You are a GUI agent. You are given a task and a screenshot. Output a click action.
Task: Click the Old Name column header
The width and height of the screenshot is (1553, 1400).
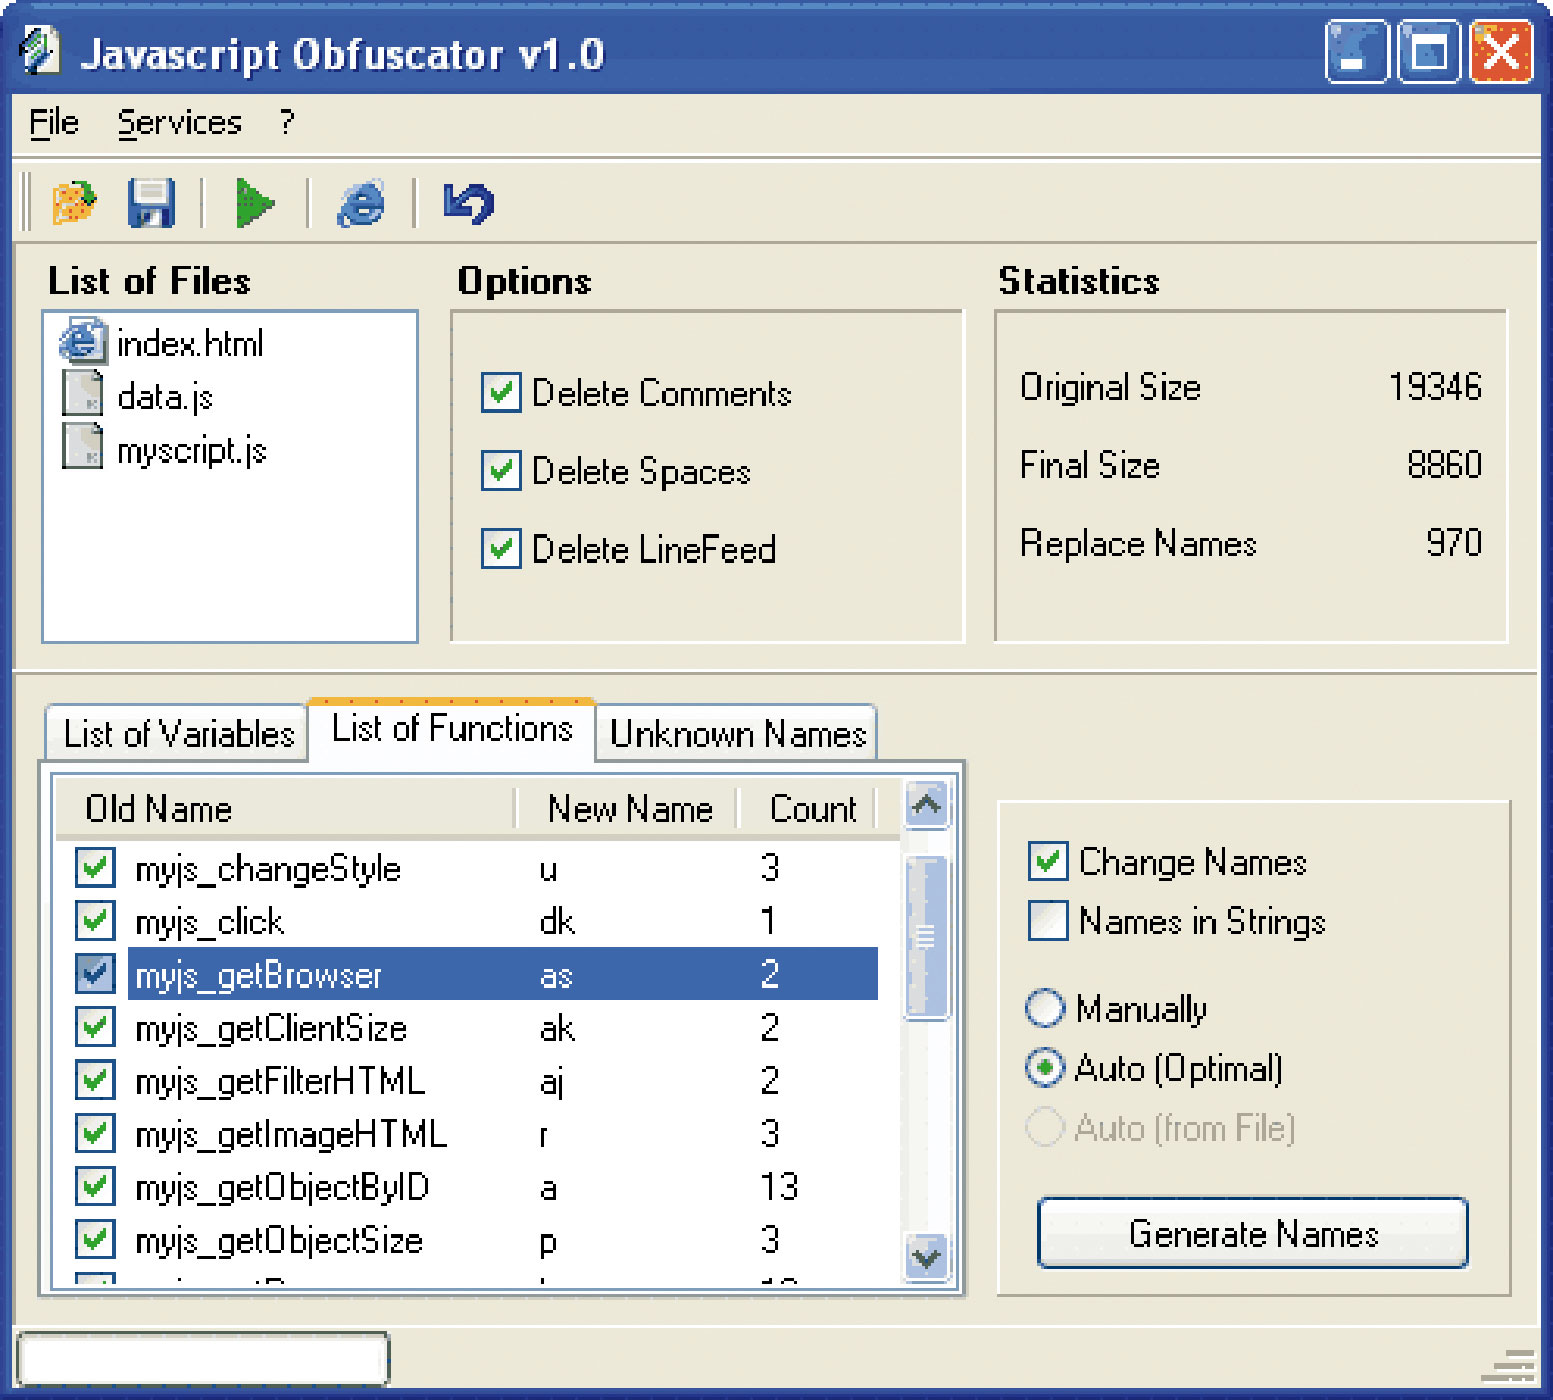[x=284, y=808]
